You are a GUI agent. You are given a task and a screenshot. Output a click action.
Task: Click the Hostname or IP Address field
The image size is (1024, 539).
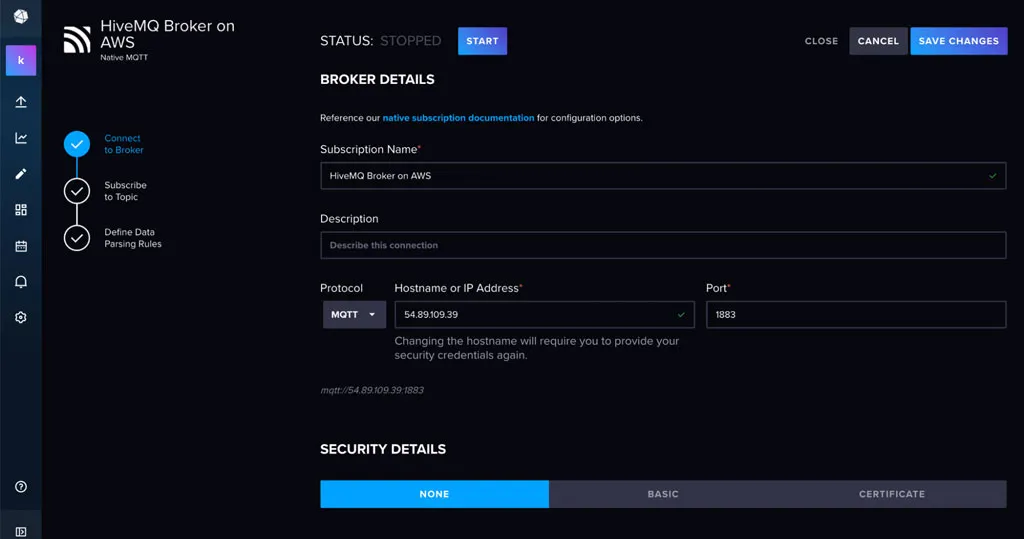544,315
